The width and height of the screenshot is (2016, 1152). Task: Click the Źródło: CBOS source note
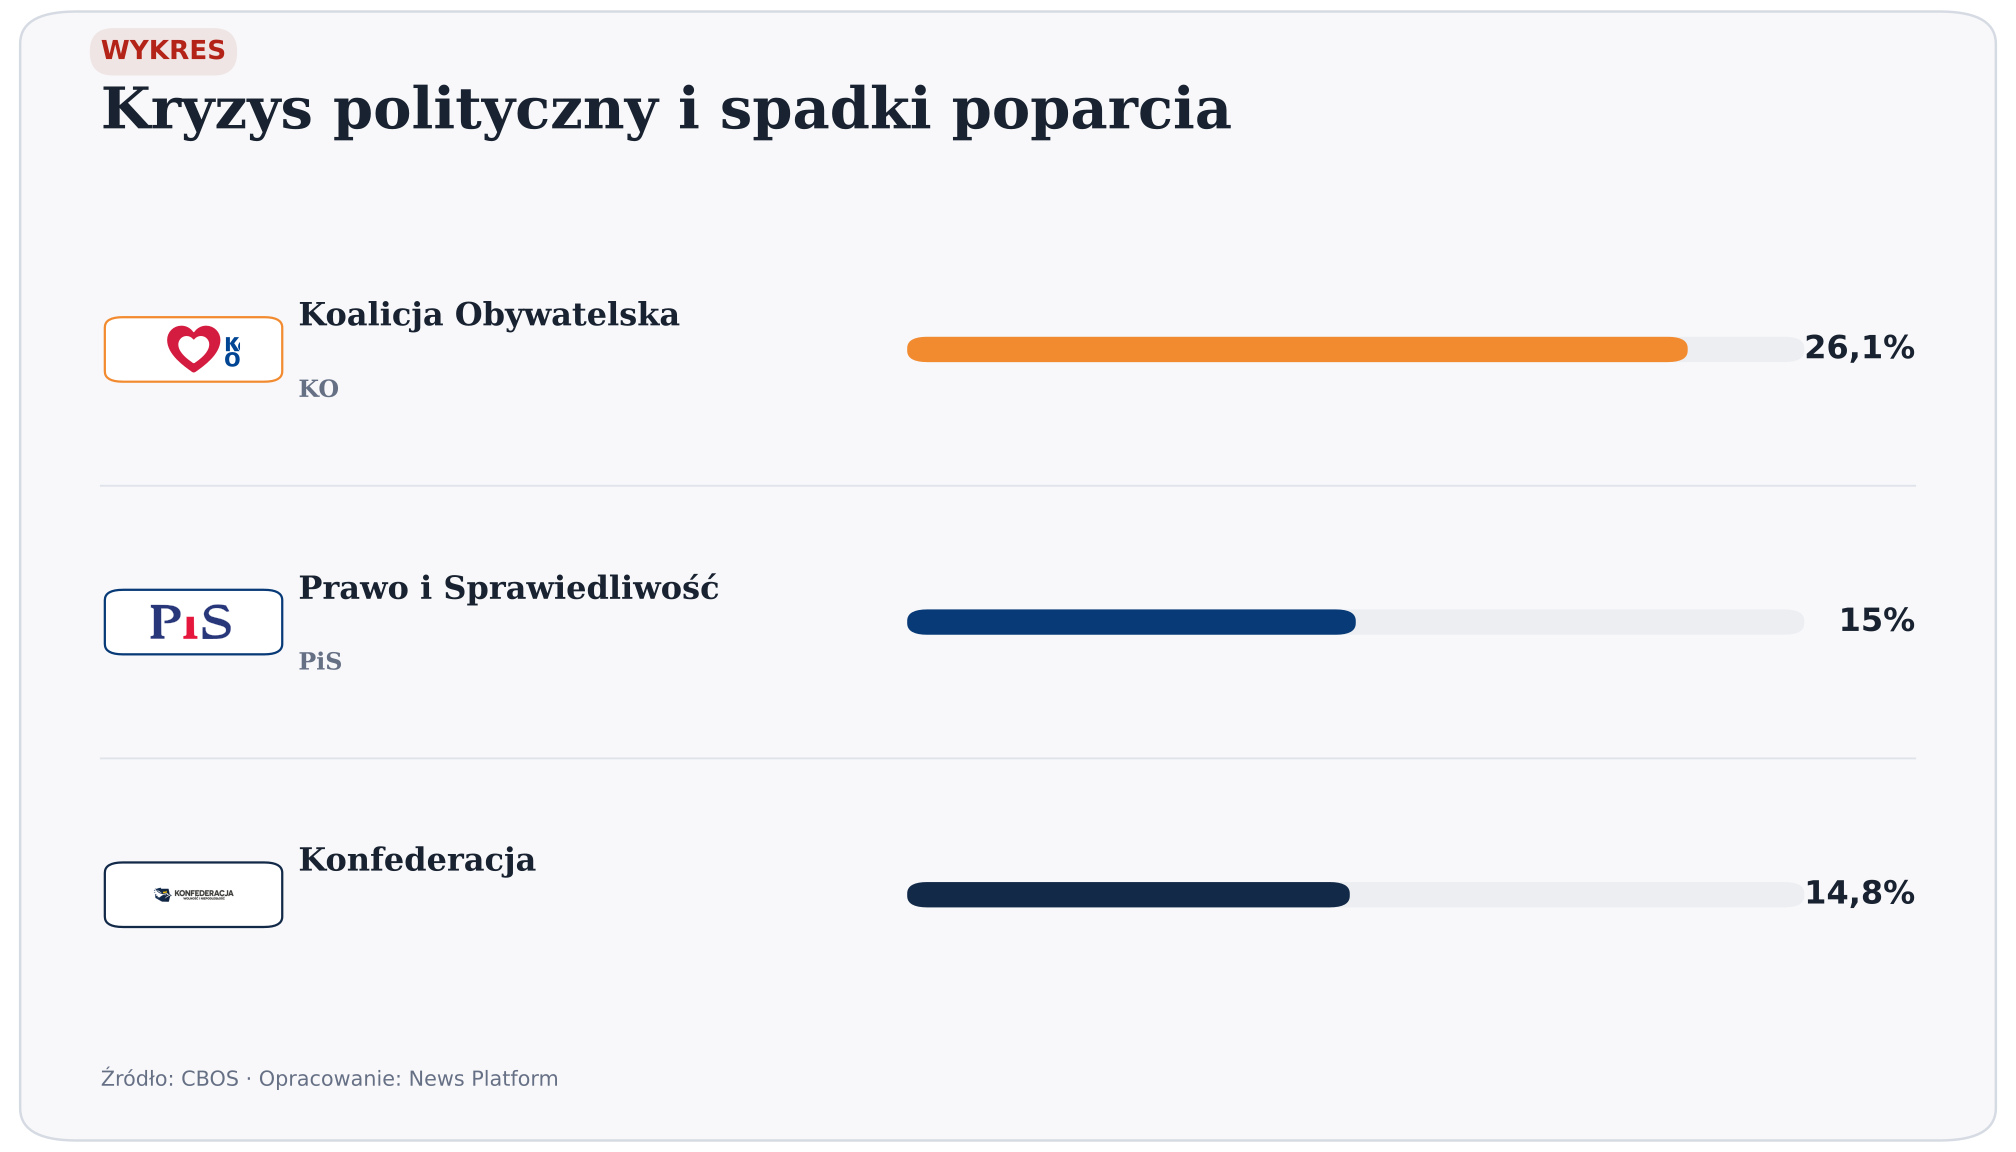click(329, 1078)
